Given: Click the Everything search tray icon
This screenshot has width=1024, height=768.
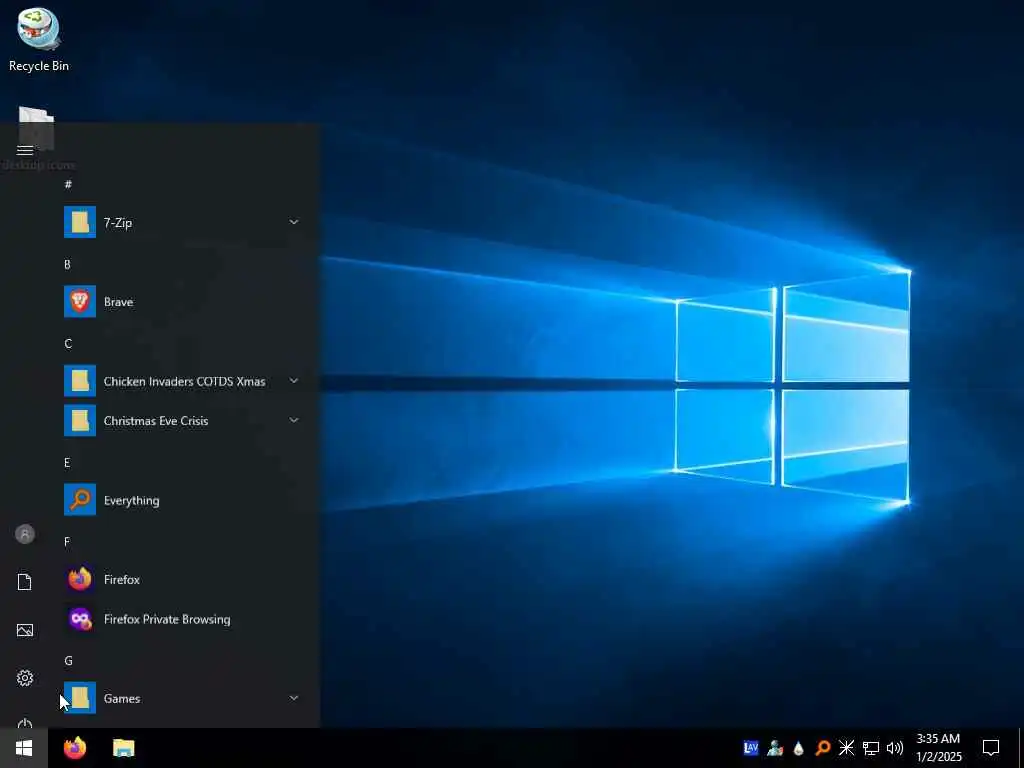Looking at the screenshot, I should (823, 748).
